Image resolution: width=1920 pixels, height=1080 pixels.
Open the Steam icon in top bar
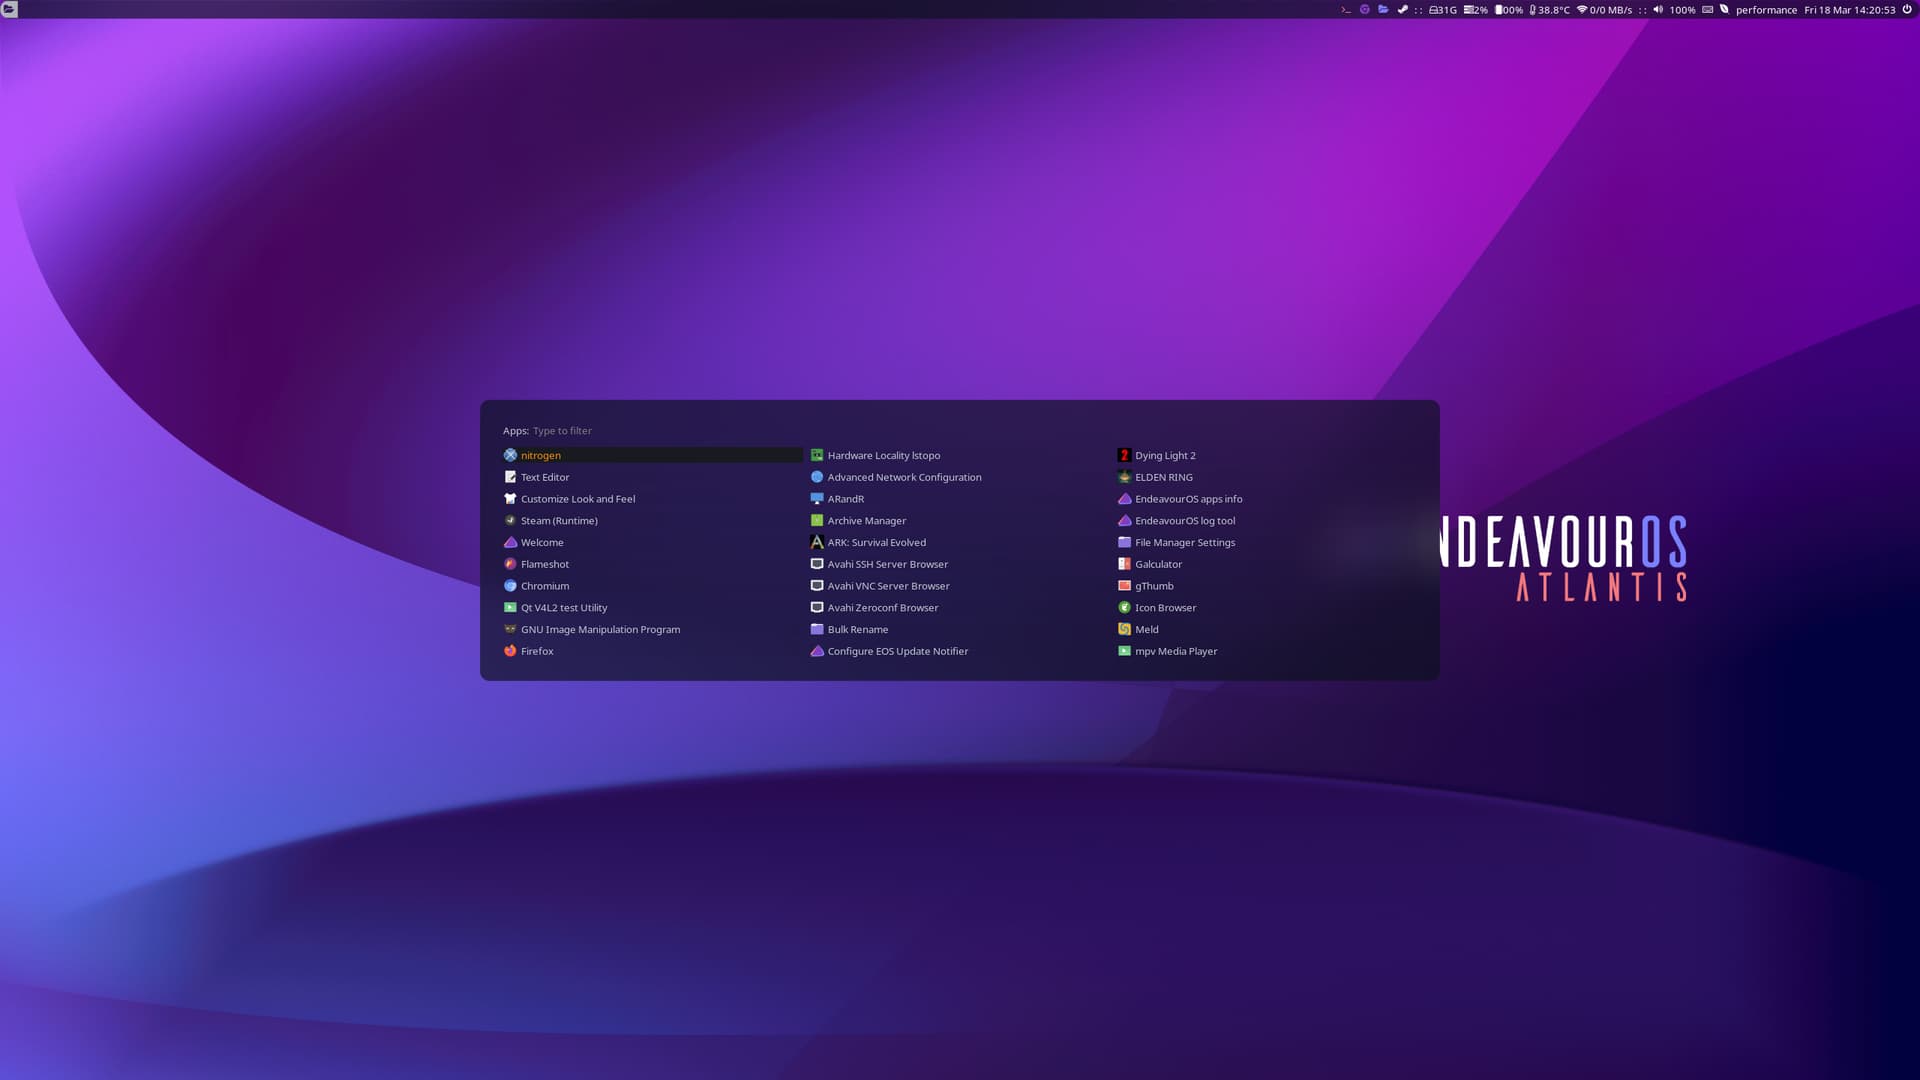1402,10
